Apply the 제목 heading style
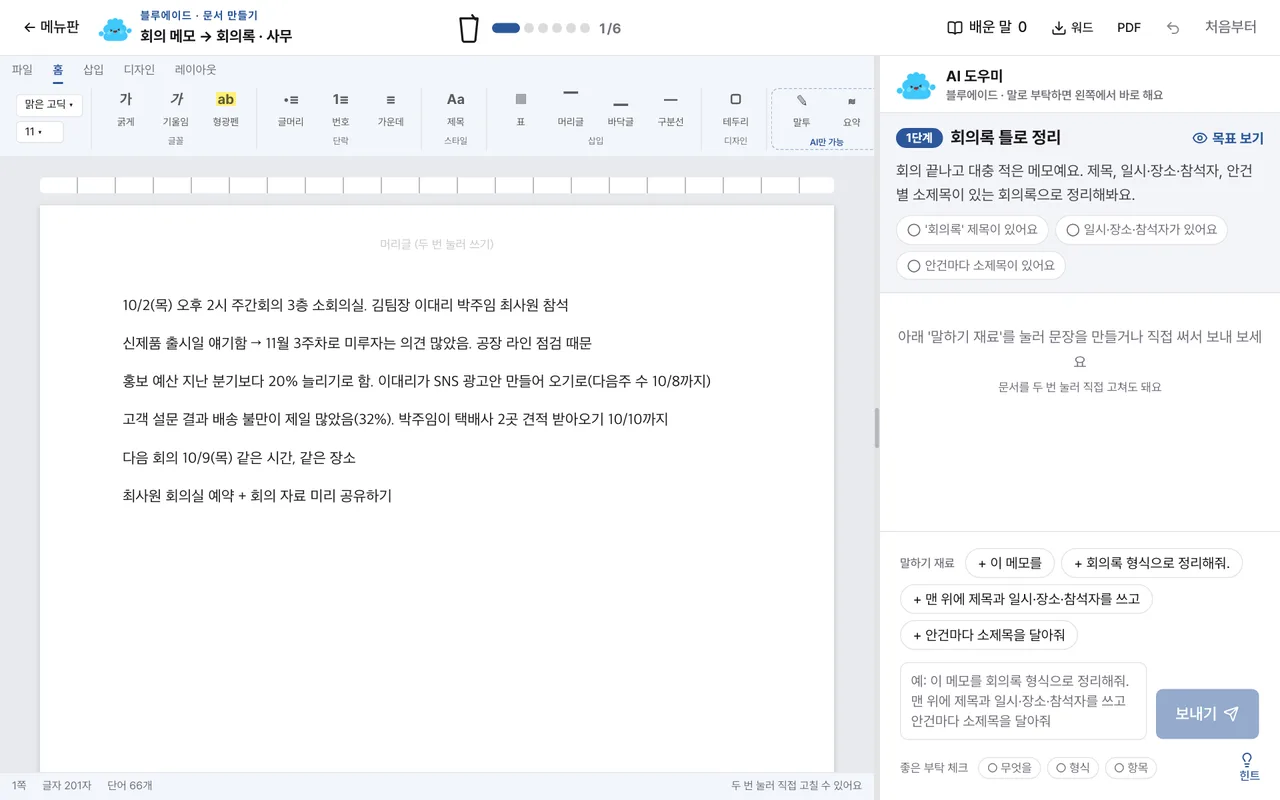The image size is (1280, 800). 456,110
